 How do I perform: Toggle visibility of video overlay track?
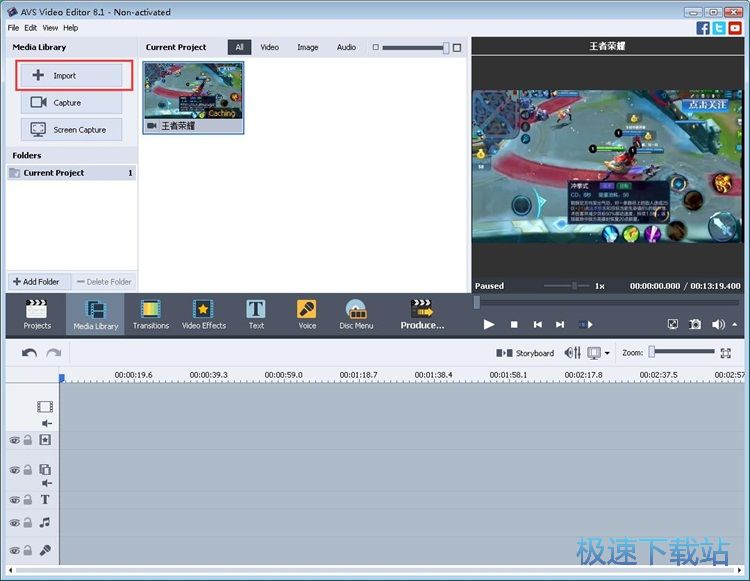tap(14, 471)
